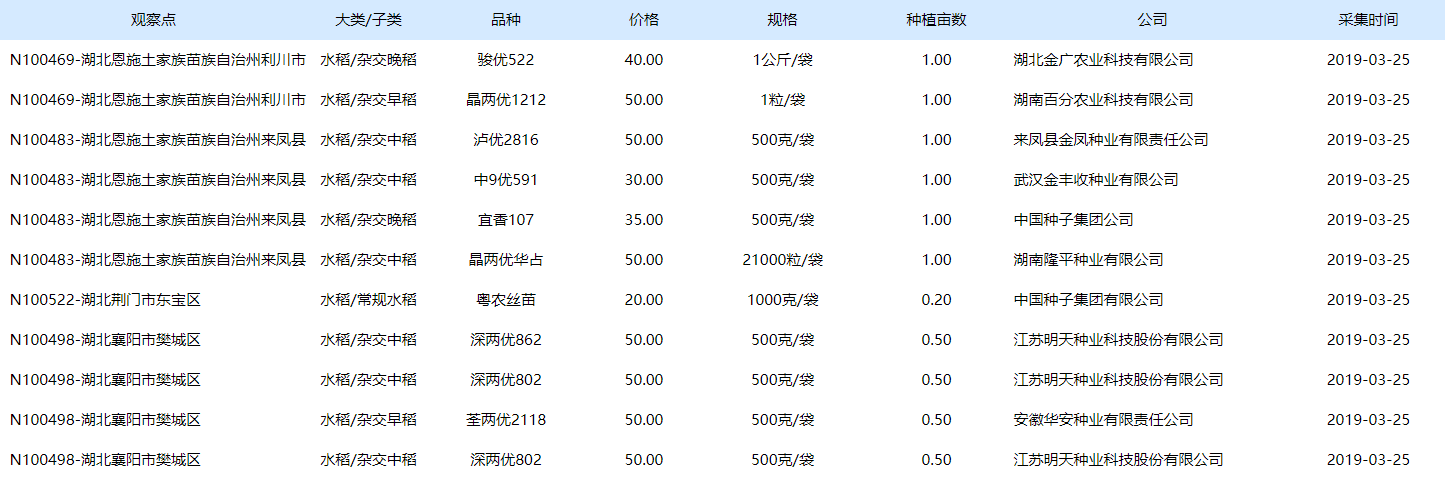Screen dimensions: 1446x484
Task: Click price 20.00 in 粤农丝苗 row
Action: [644, 300]
